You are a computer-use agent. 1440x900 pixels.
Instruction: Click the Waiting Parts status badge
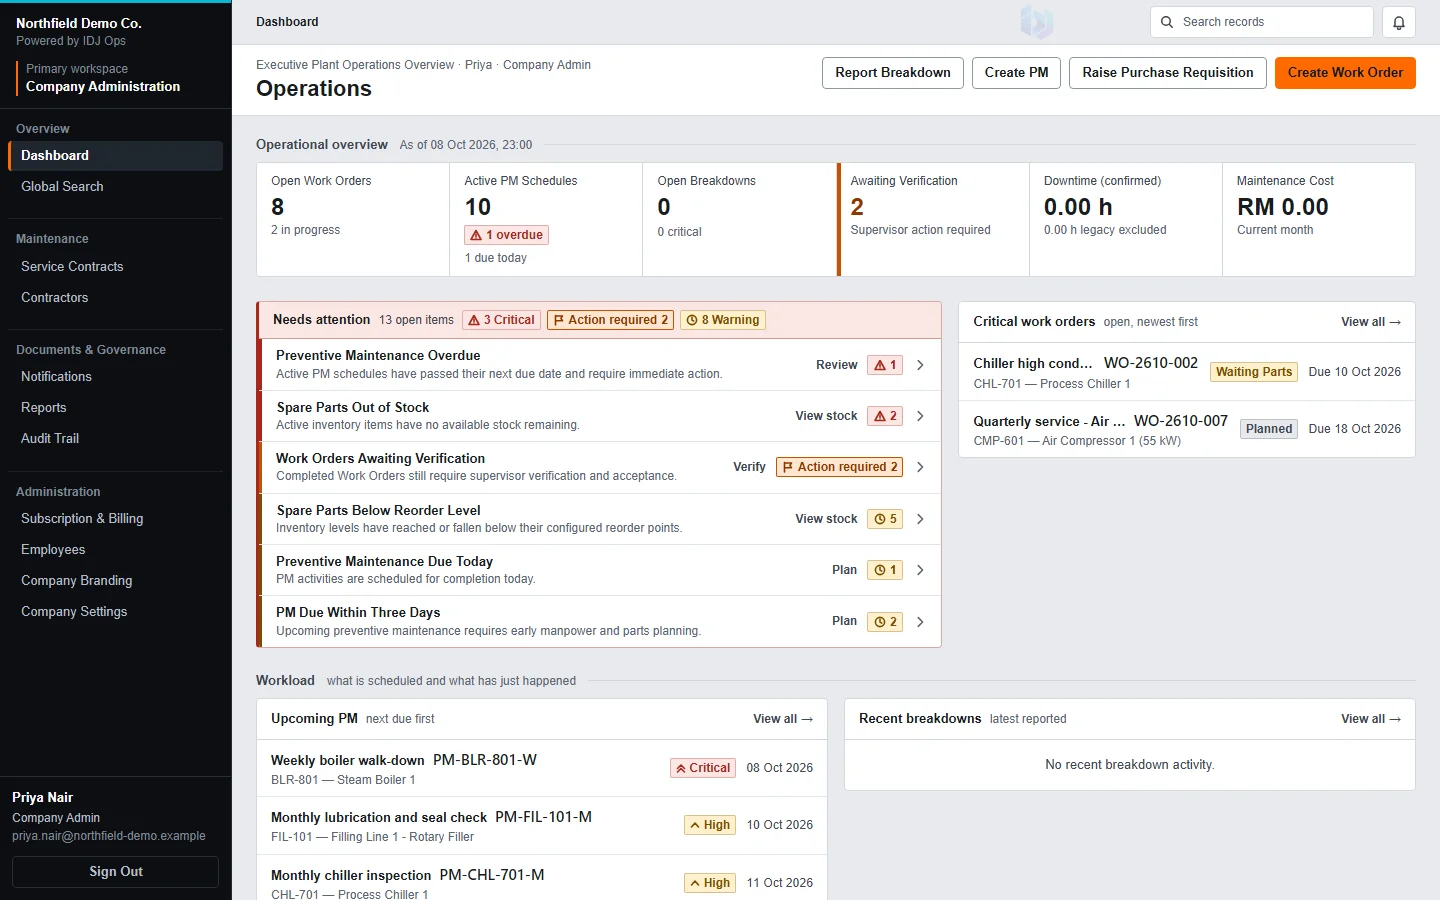click(x=1254, y=372)
